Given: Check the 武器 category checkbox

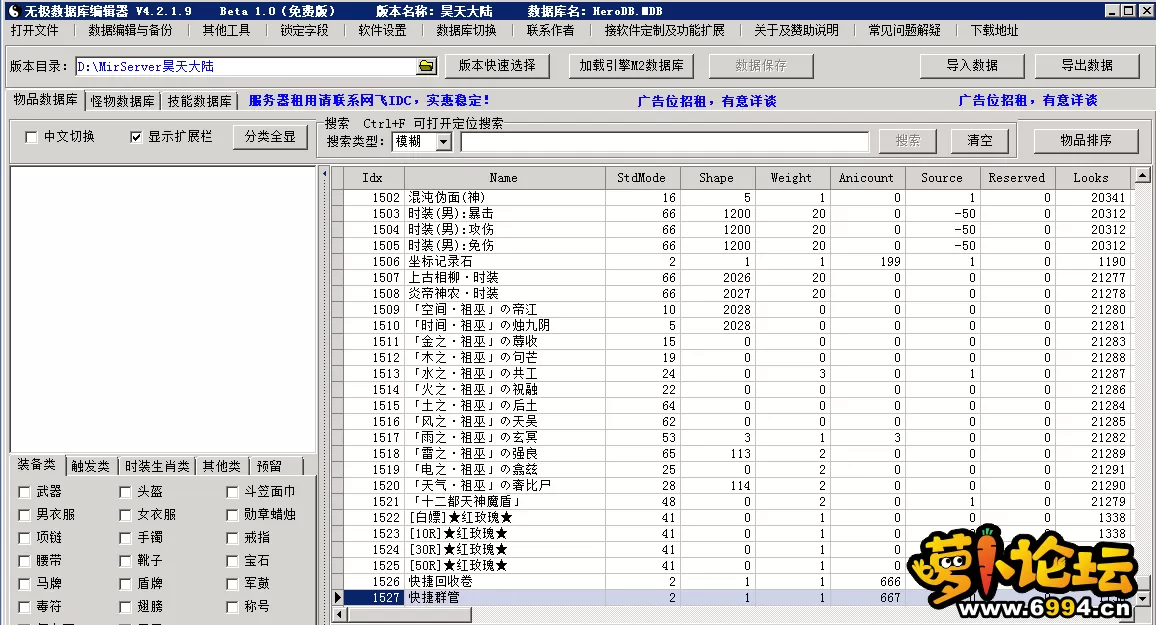Looking at the screenshot, I should pyautogui.click(x=24, y=492).
